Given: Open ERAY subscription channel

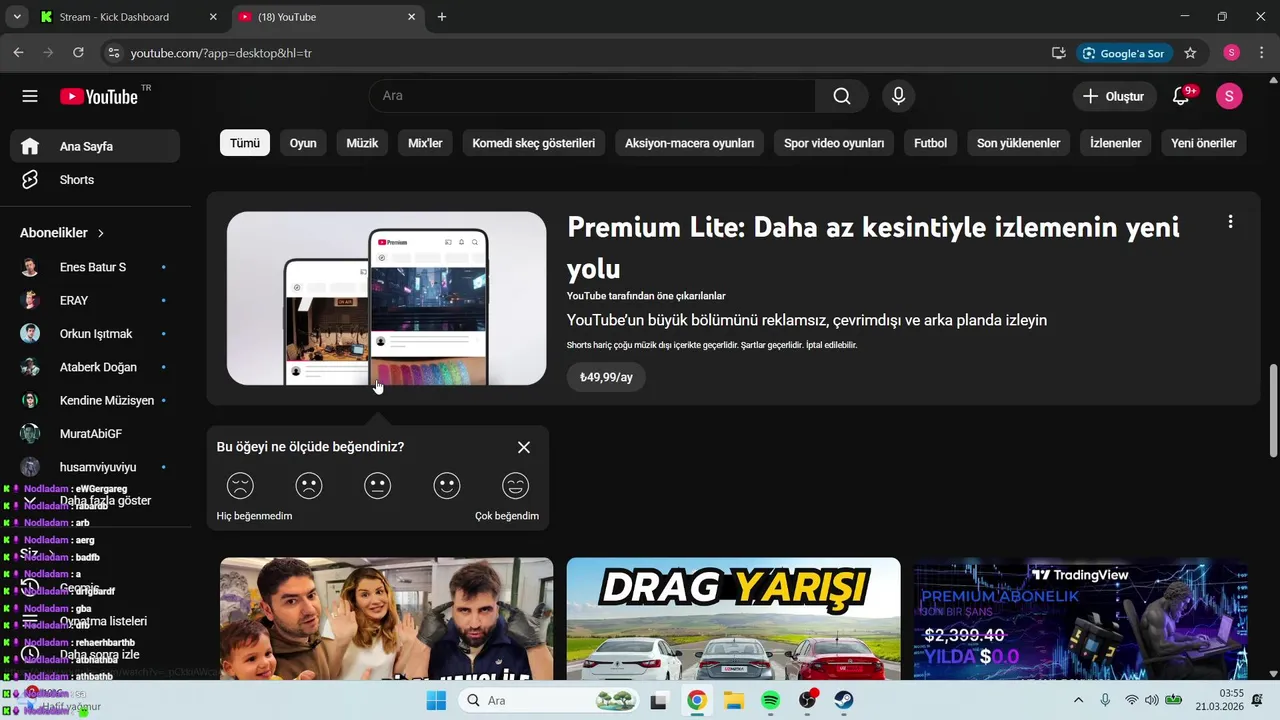Looking at the screenshot, I should (x=95, y=300).
